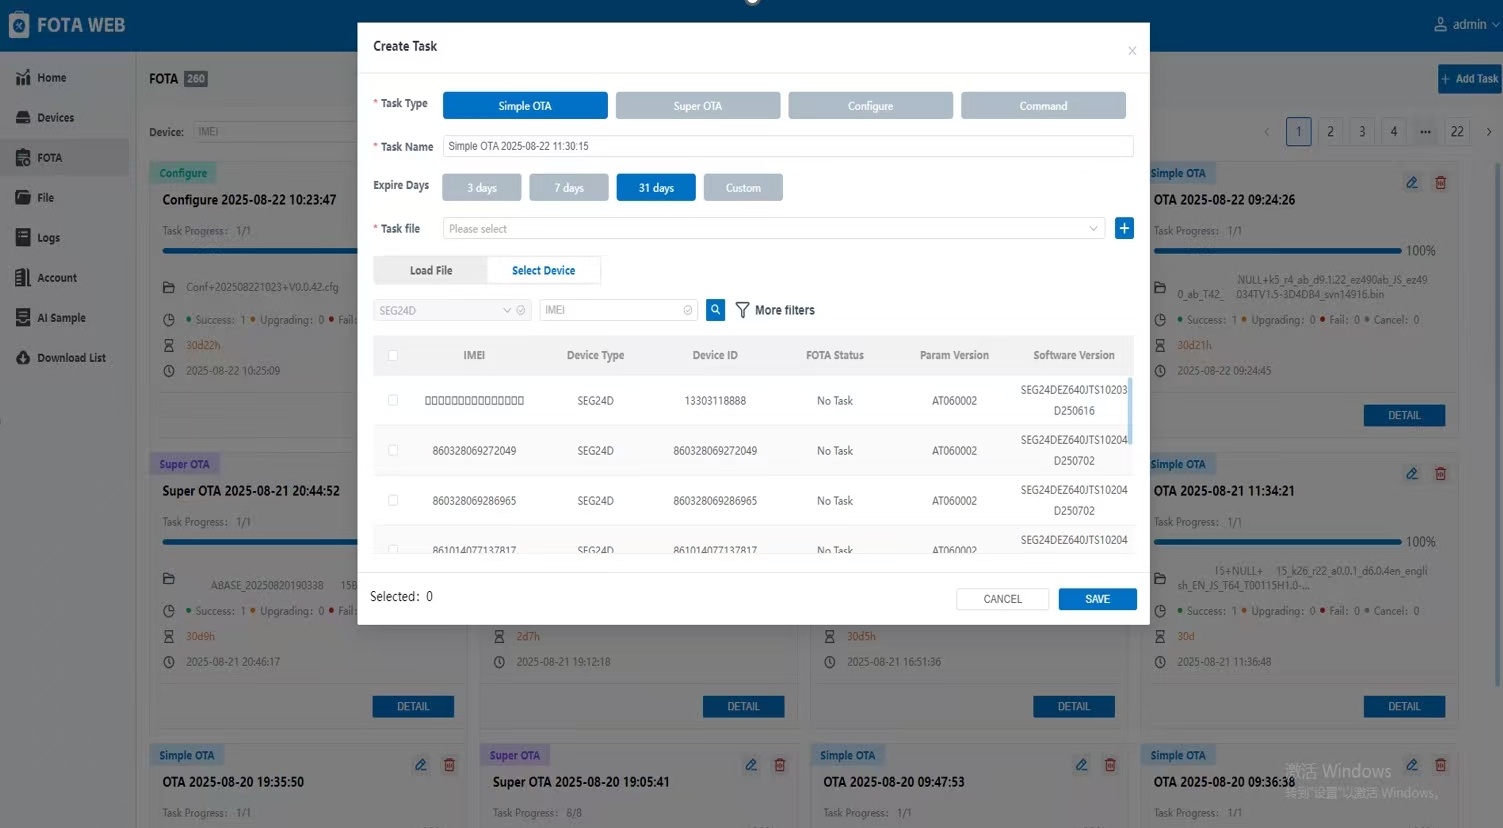Edit the OTA 2025-08-20 09:47:53 task

tap(1081, 765)
